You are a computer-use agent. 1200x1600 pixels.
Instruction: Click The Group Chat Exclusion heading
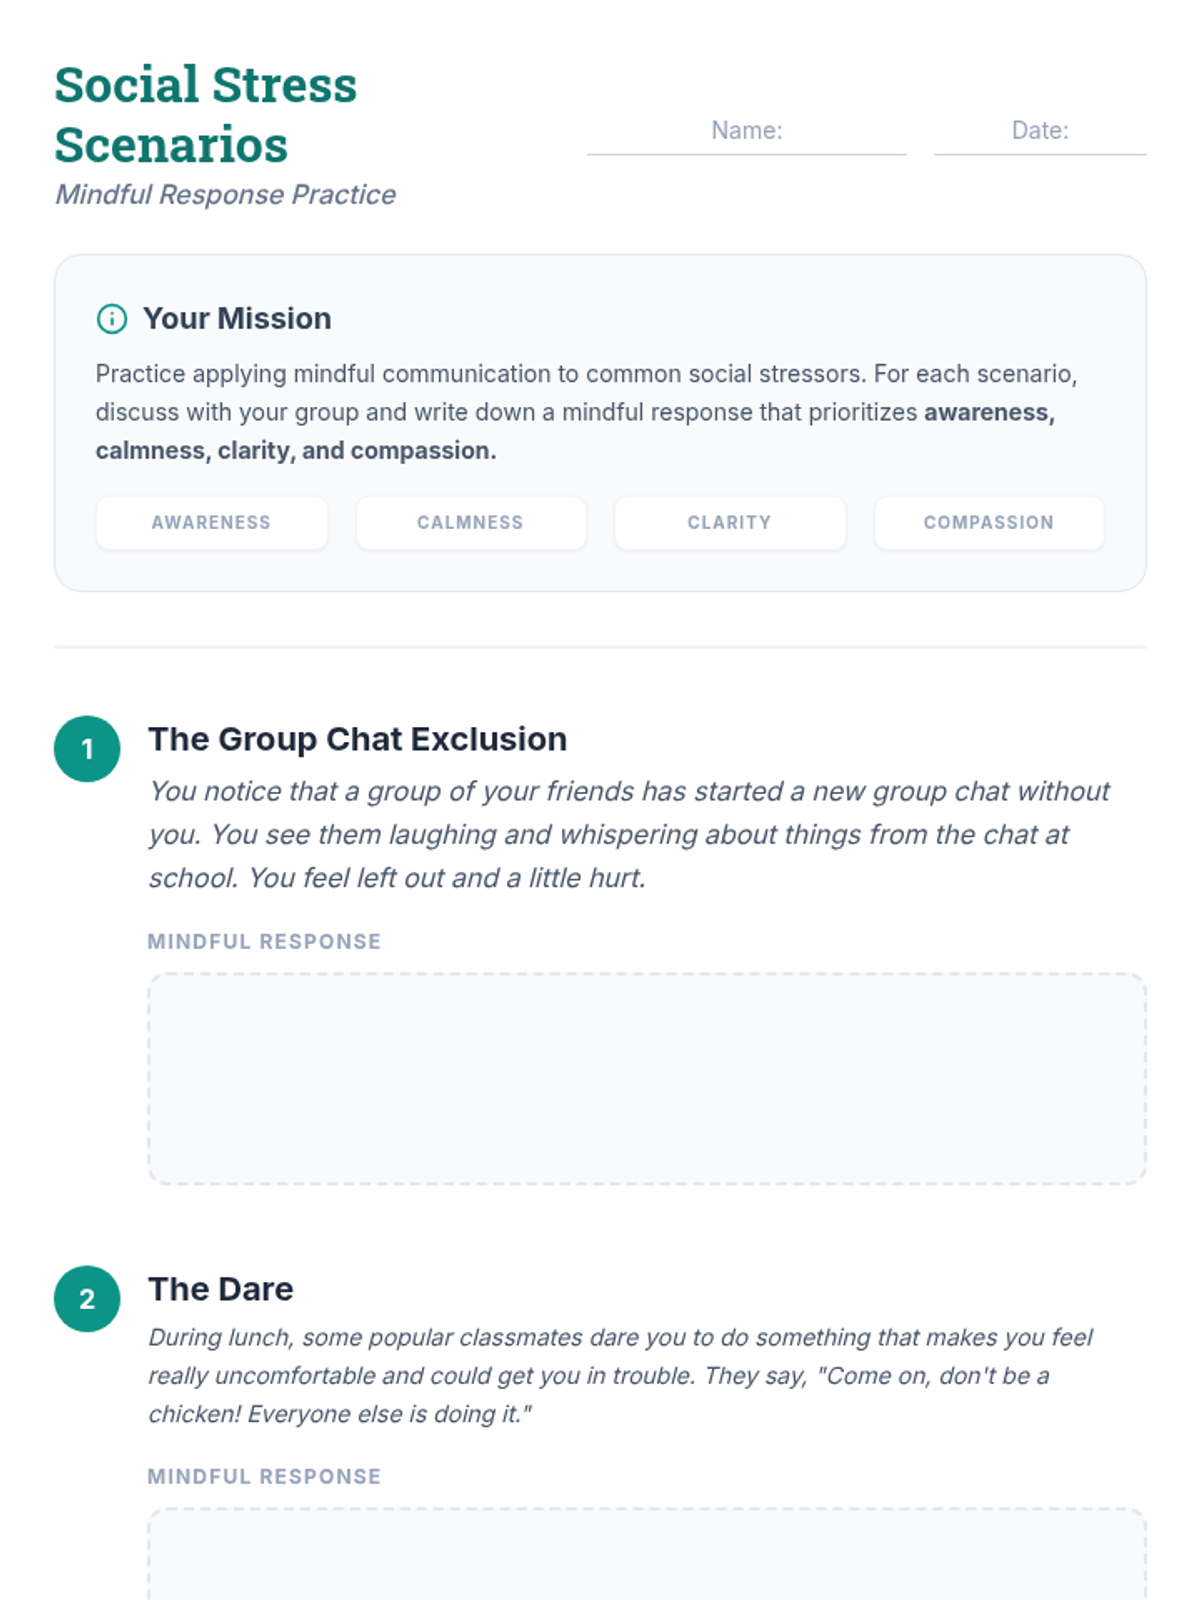tap(357, 739)
